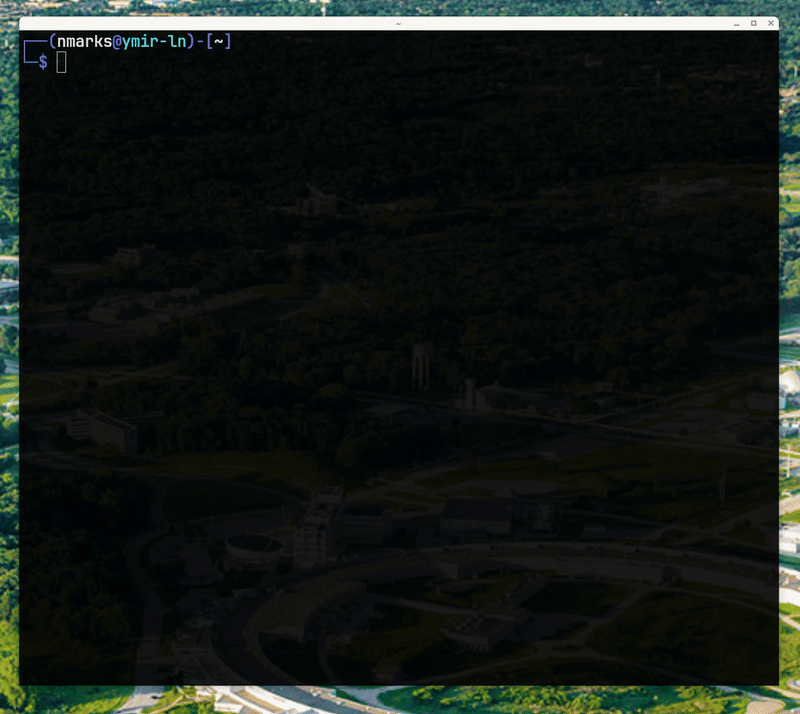Click the "@" symbol in the prompt
The width and height of the screenshot is (800, 714).
116,41
